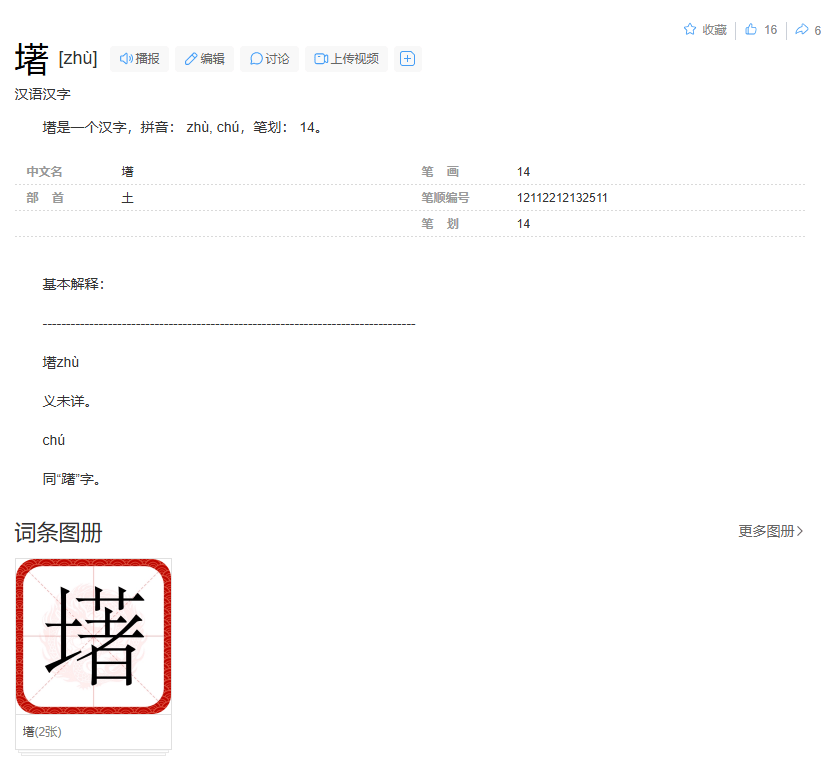Expand 更多图册 to view more albums
The height and width of the screenshot is (770, 821).
[770, 531]
